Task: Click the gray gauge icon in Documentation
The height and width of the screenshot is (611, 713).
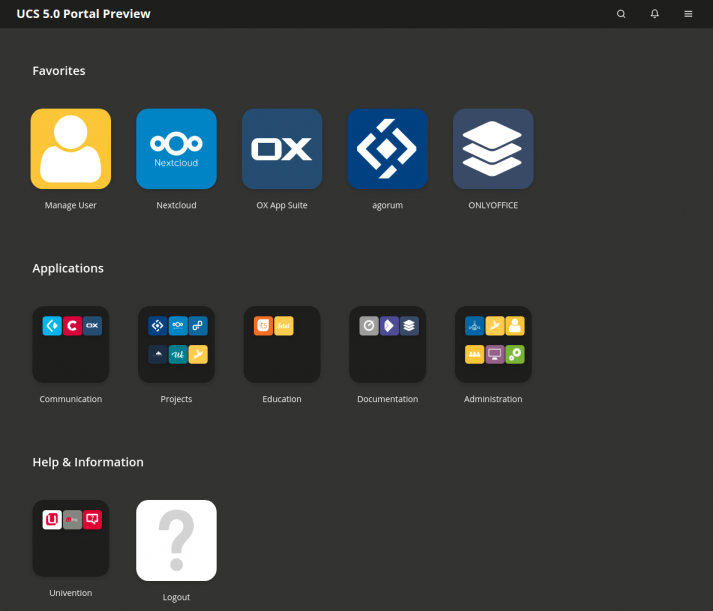Action: point(369,326)
